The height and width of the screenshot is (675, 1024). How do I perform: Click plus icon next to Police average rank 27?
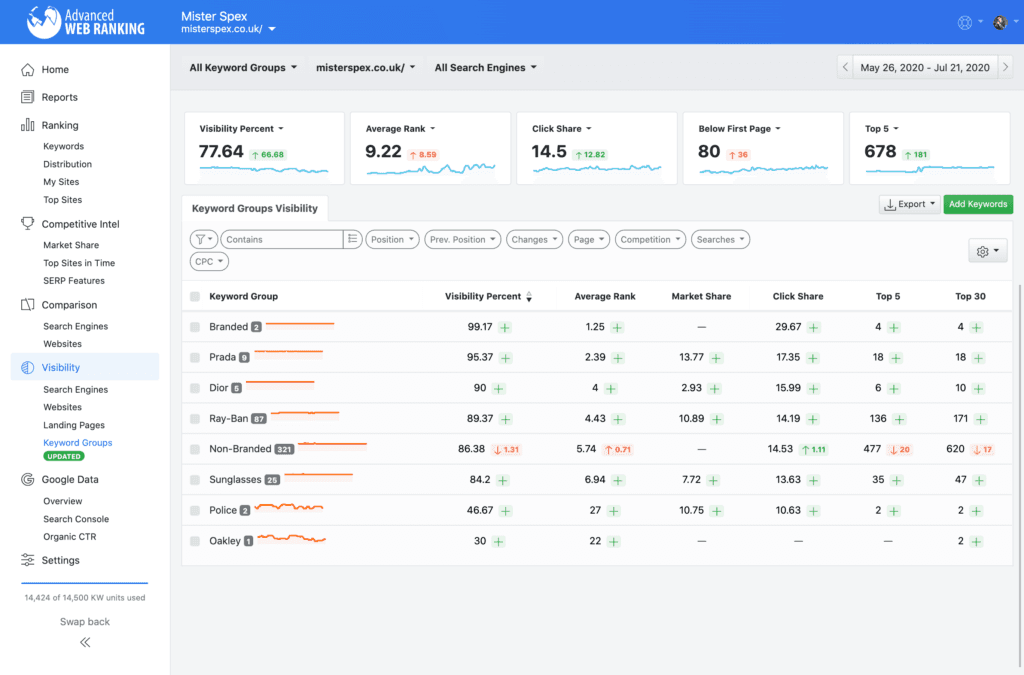(x=613, y=511)
